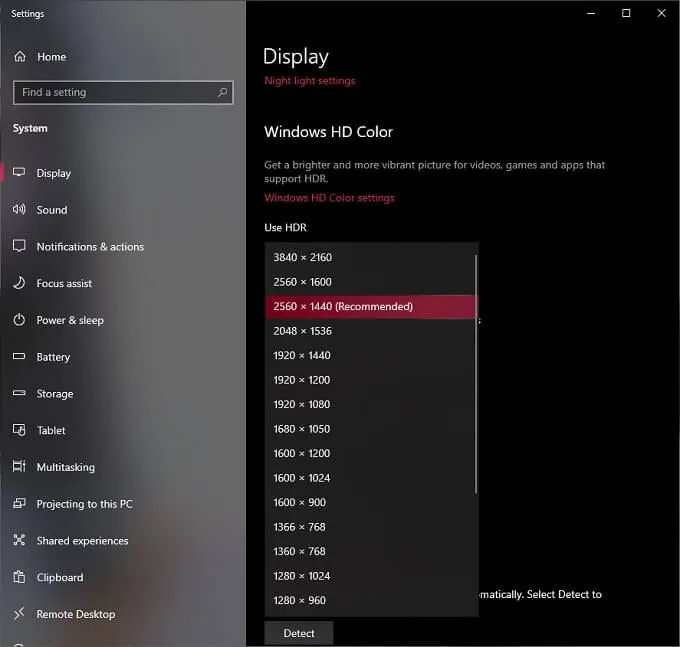The image size is (680, 647).
Task: Click the Notifications & actions icon
Action: pos(19,246)
